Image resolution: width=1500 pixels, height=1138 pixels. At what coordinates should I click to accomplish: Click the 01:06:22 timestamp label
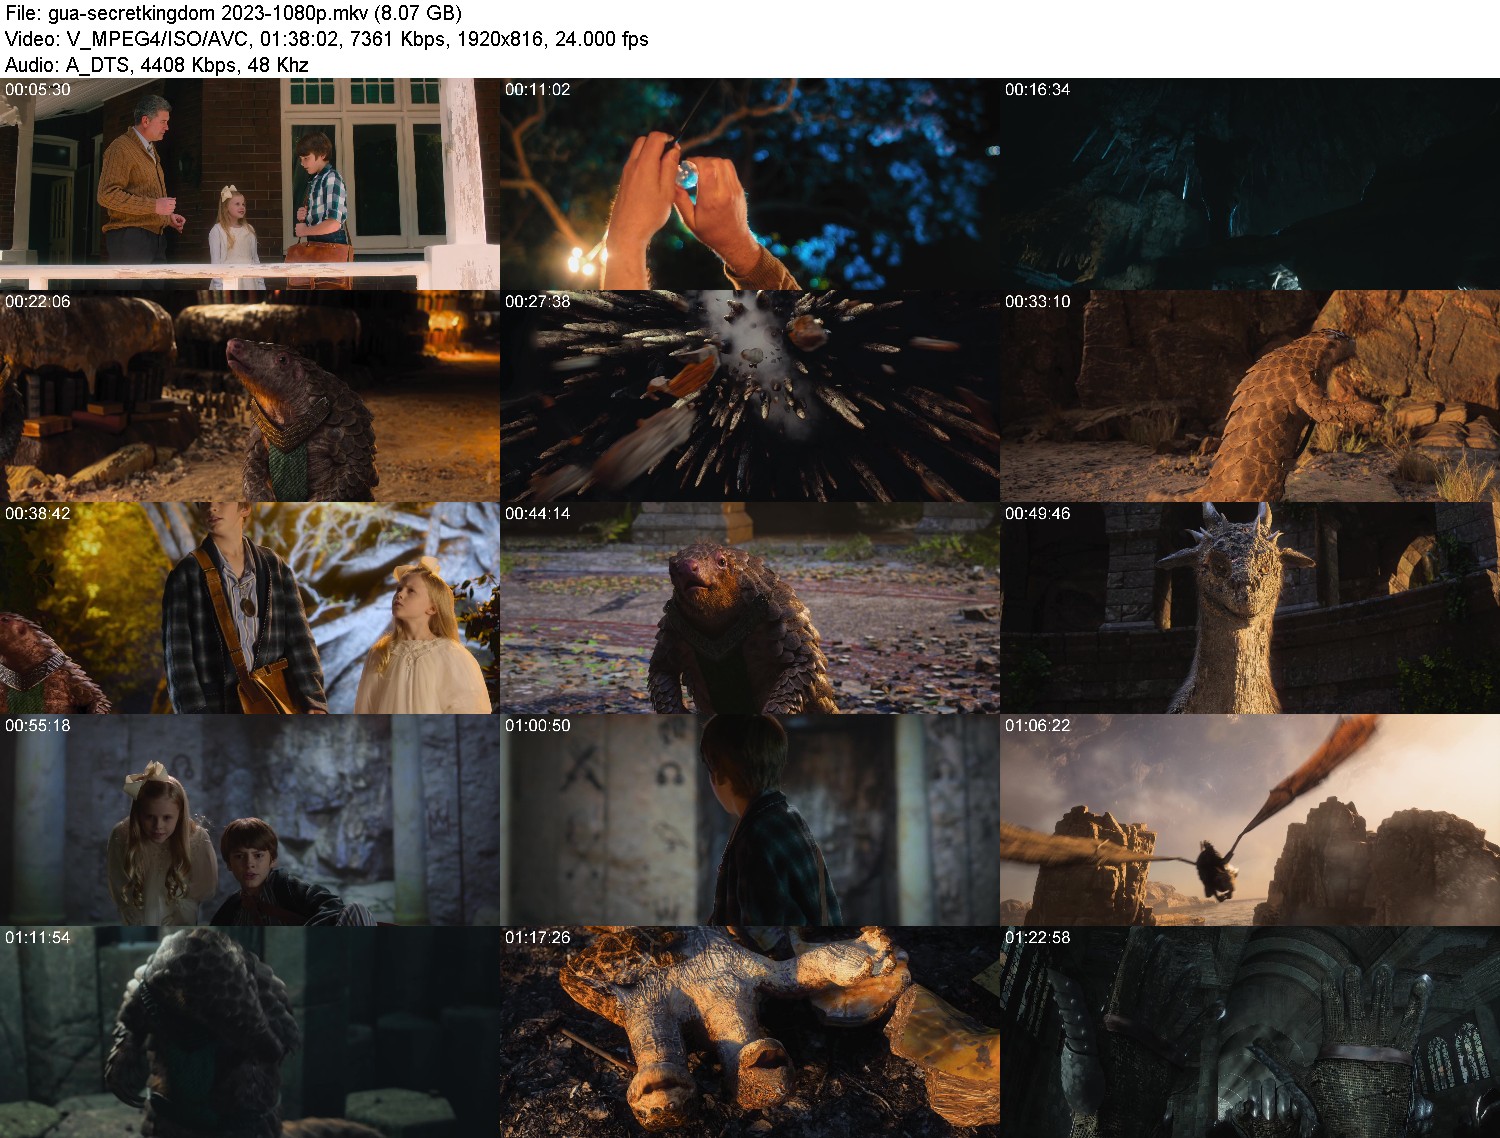[x=1038, y=725]
